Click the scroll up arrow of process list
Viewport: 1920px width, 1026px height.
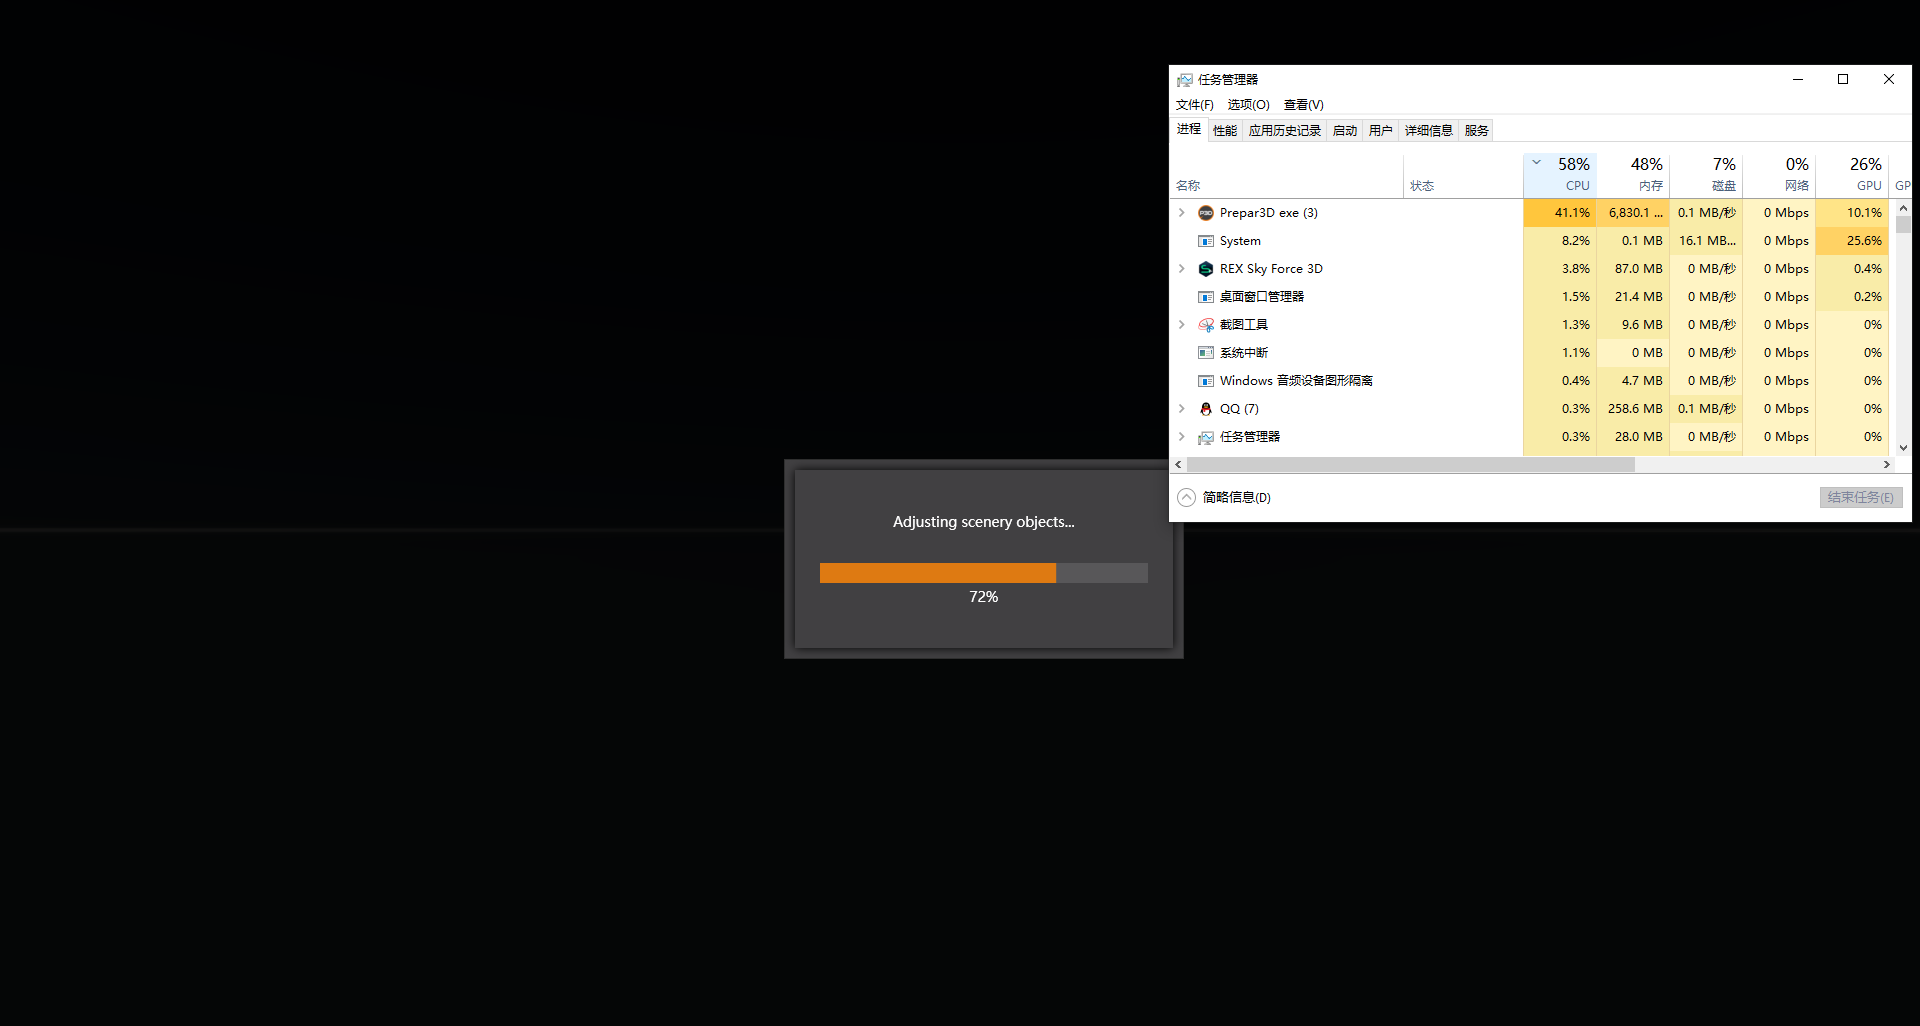pos(1903,208)
